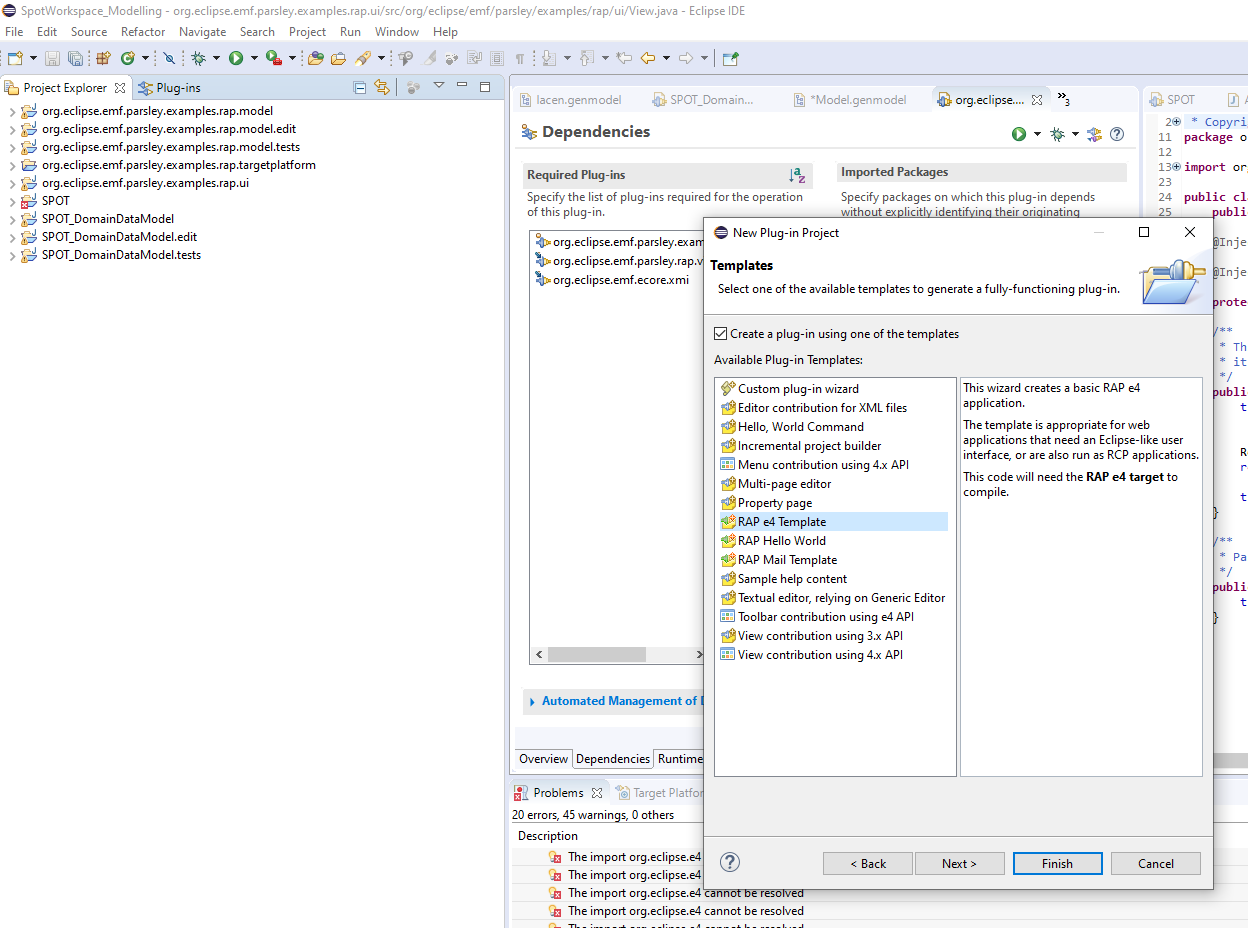Screen dimensions: 1248x928
Task: Minimize the Project Explorer panel
Action: pyautogui.click(x=463, y=87)
